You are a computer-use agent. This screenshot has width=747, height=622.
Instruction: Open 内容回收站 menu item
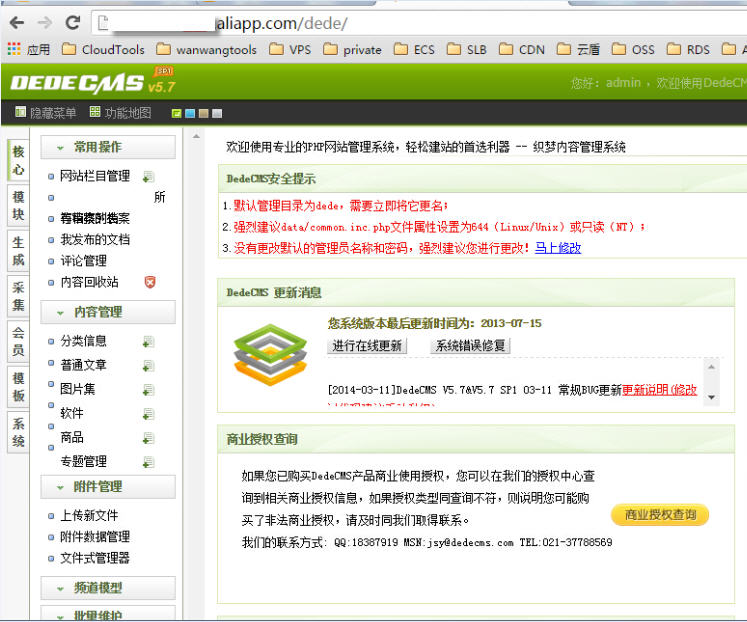(x=89, y=282)
